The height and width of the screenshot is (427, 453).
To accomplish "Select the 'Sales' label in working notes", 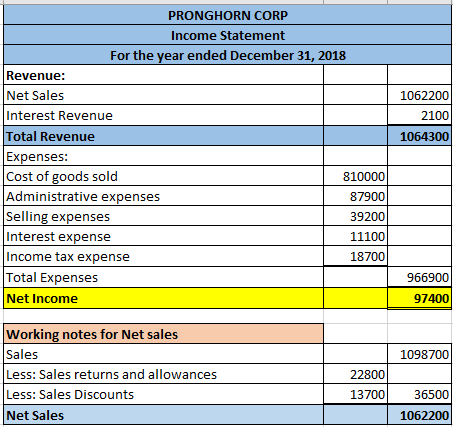I will click(163, 354).
